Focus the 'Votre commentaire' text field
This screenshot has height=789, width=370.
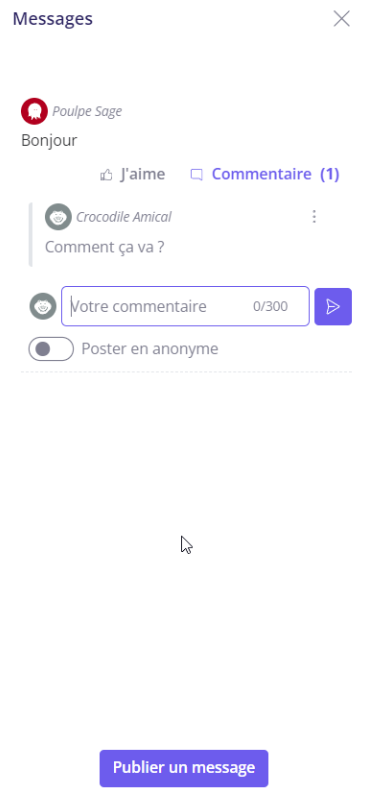185,306
